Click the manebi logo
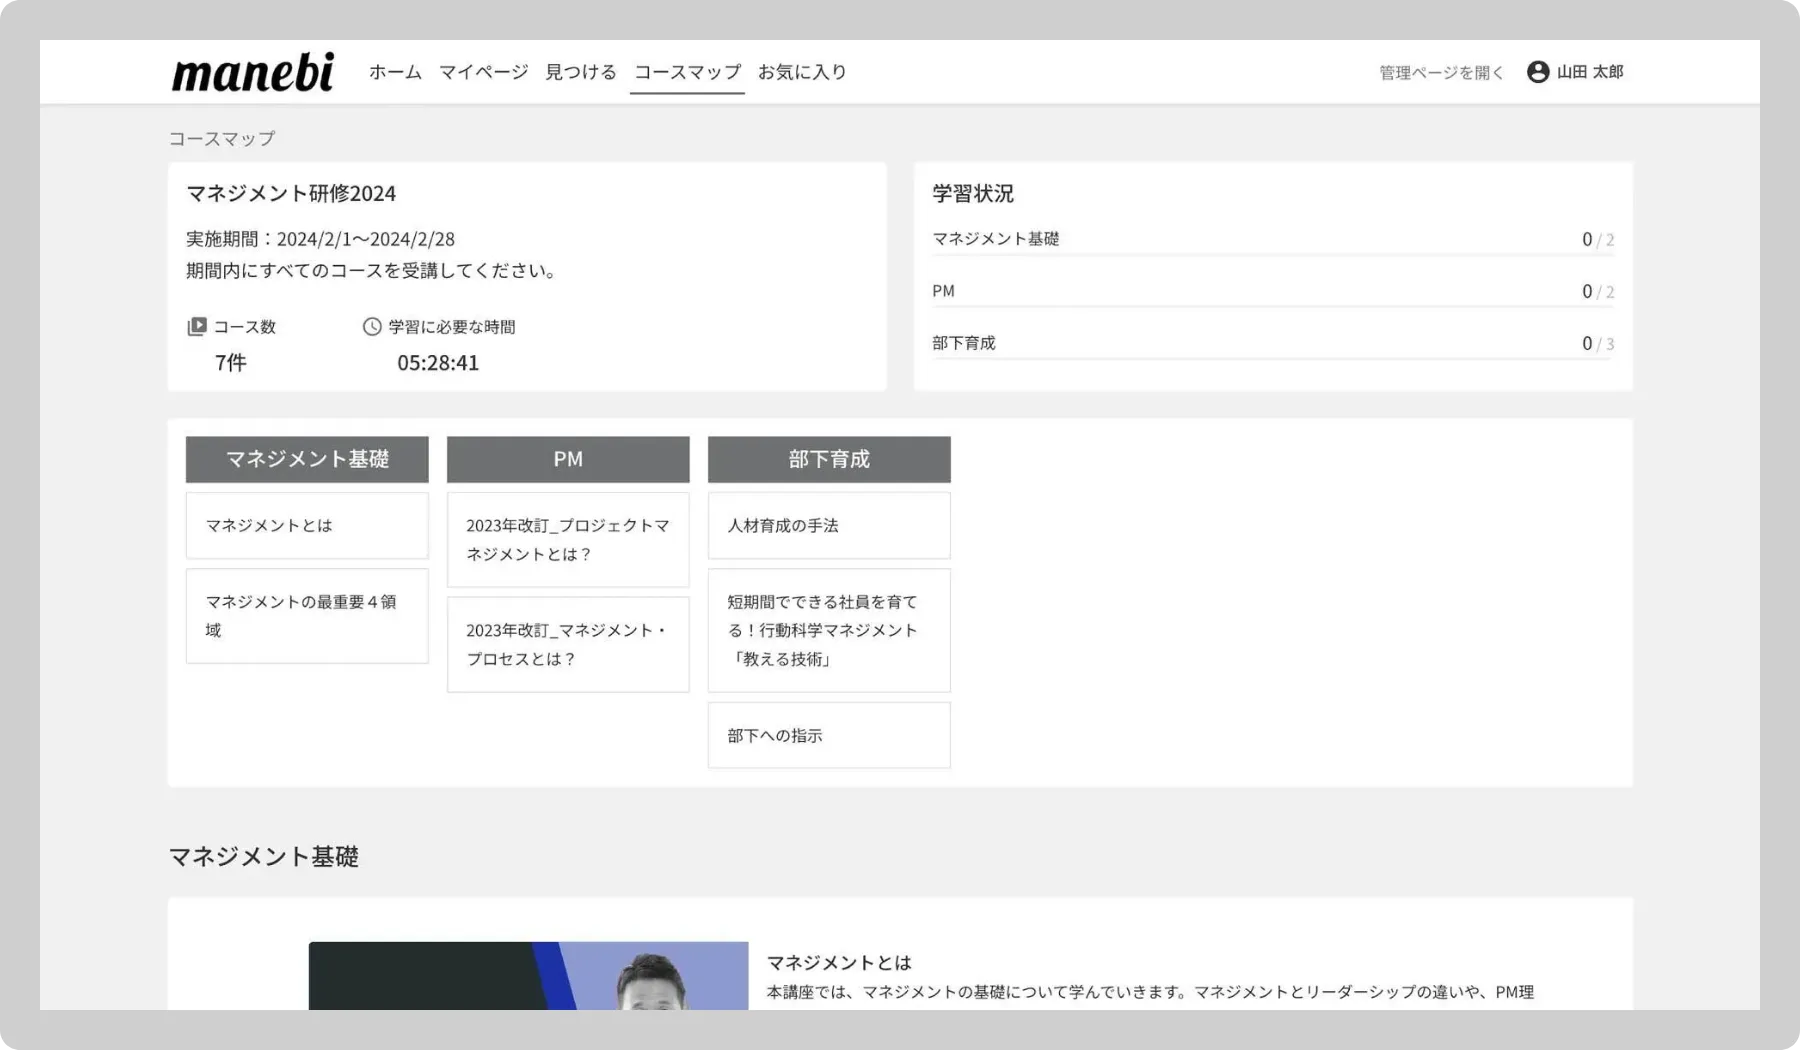Image resolution: width=1800 pixels, height=1050 pixels. [x=252, y=73]
